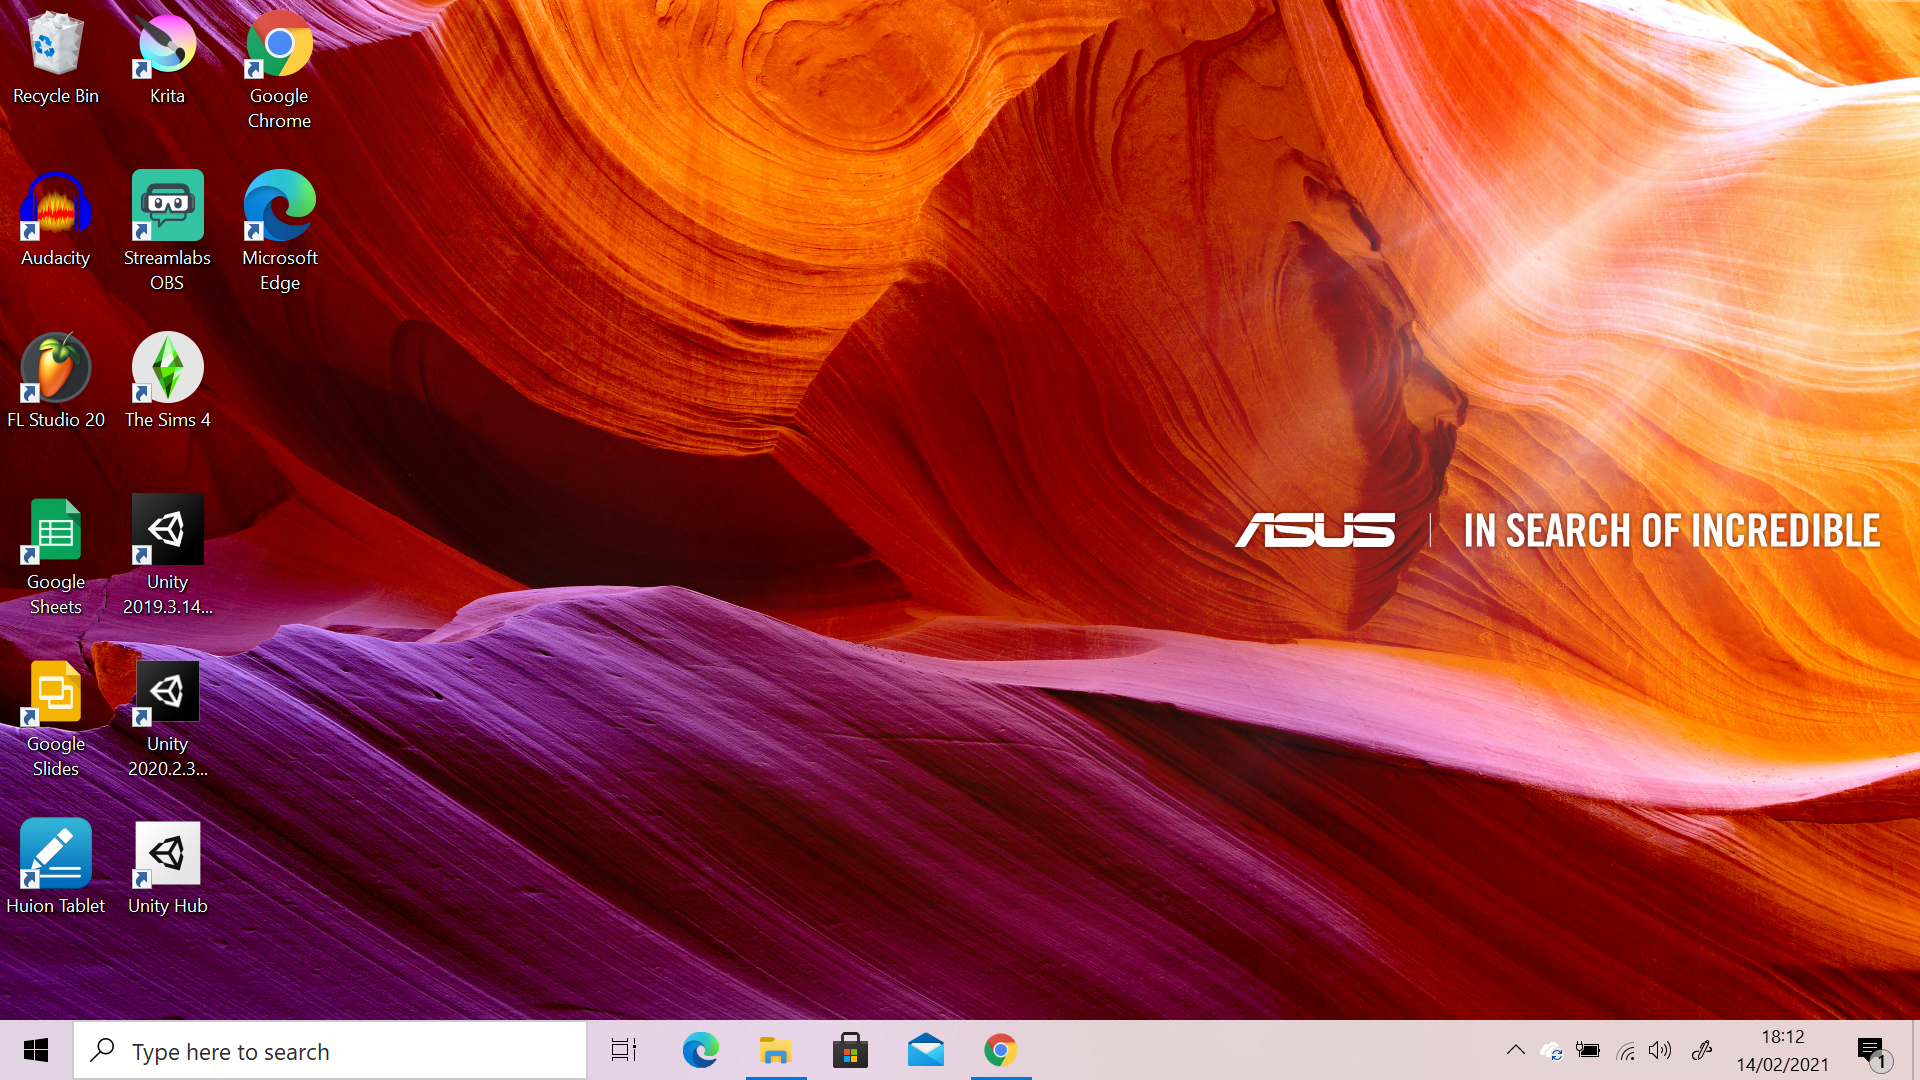This screenshot has height=1080, width=1920.
Task: Select the Unity 2019.3.14 shortcut
Action: pos(167,531)
